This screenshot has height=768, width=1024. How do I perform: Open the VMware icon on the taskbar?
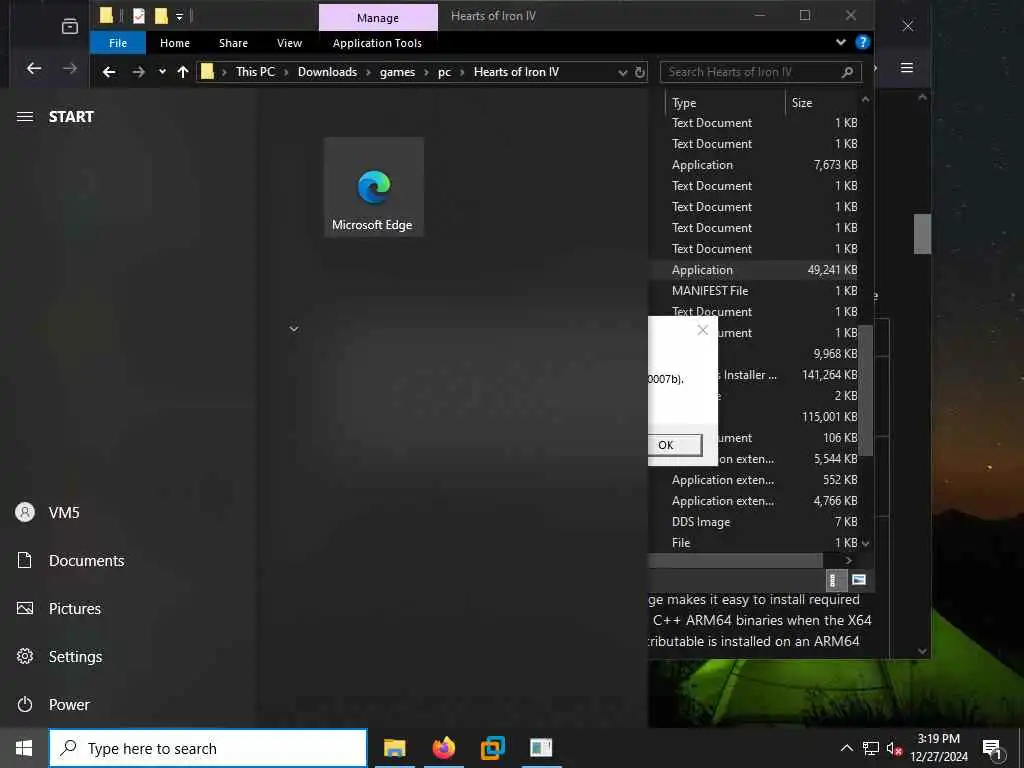(x=492, y=748)
